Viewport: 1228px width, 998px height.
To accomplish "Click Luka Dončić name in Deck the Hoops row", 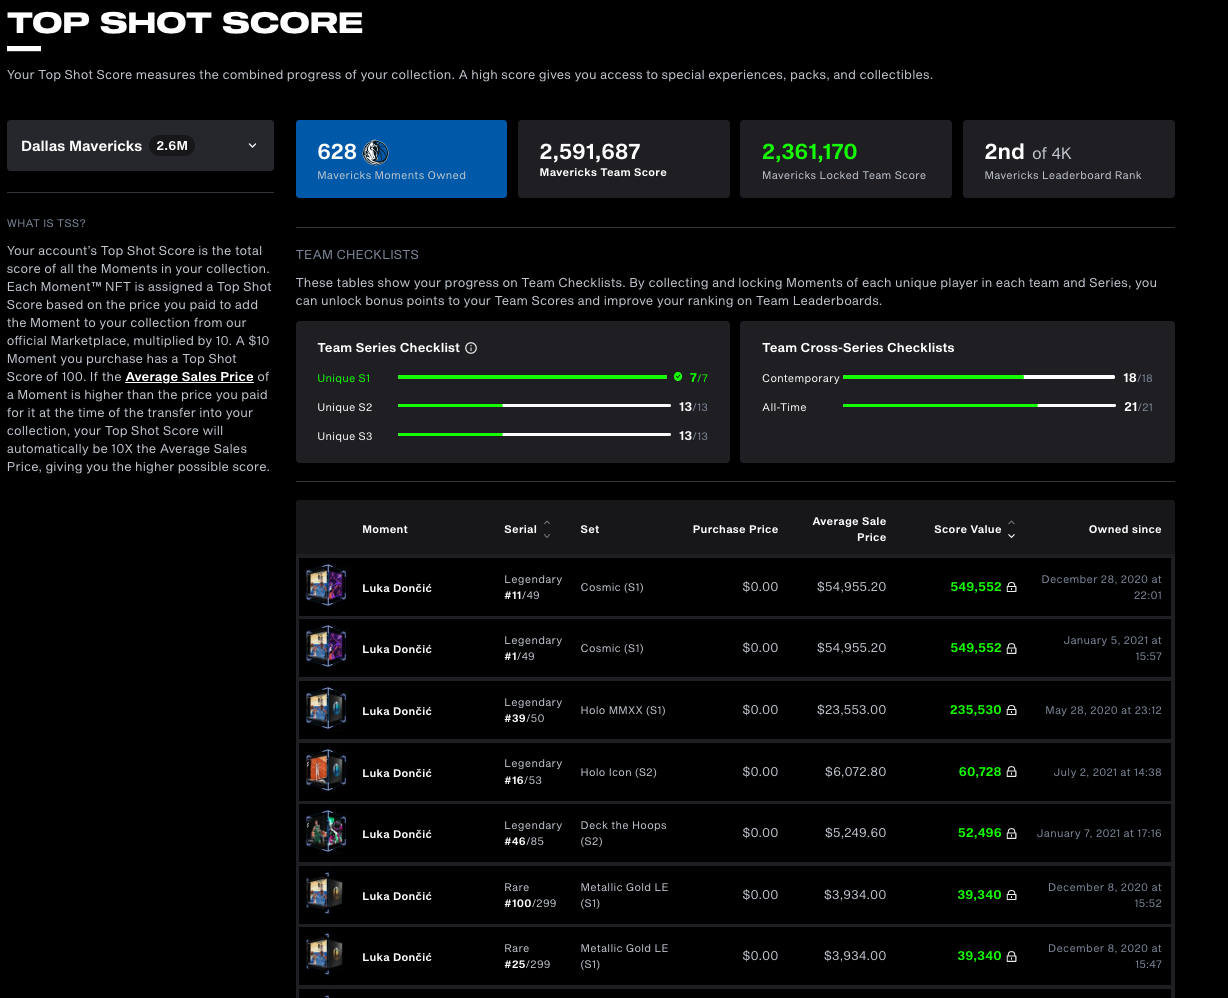I will pyautogui.click(x=397, y=834).
